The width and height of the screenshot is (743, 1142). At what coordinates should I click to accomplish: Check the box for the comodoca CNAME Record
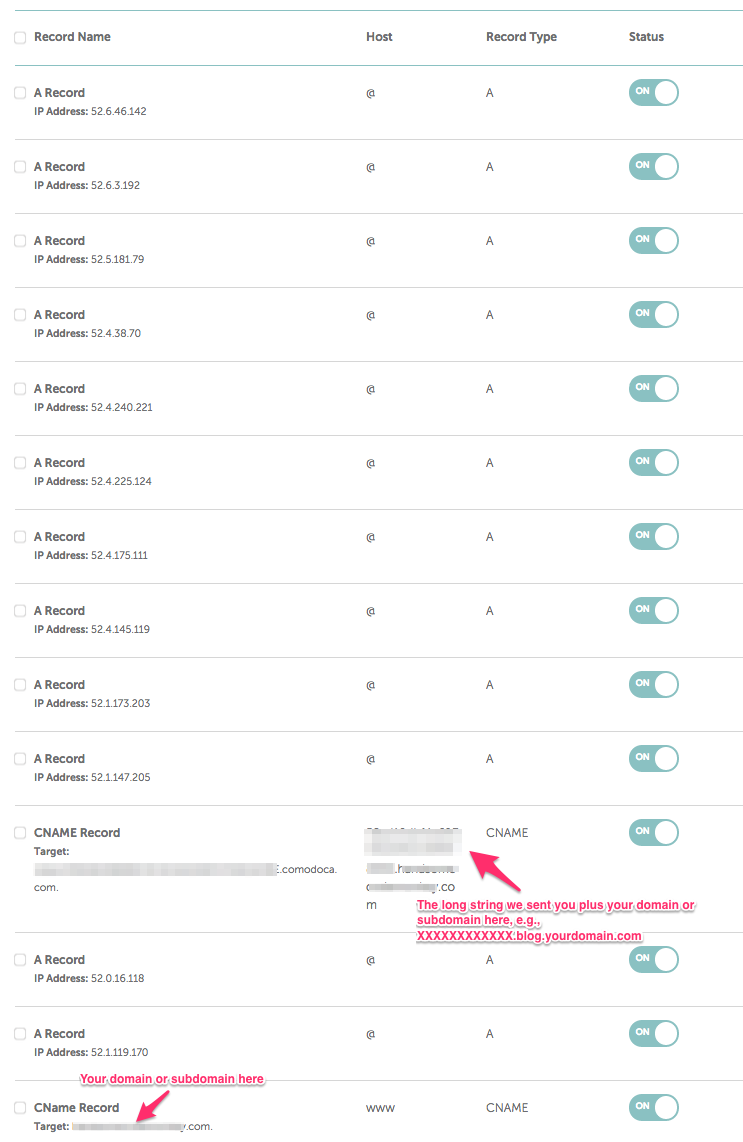(x=20, y=832)
